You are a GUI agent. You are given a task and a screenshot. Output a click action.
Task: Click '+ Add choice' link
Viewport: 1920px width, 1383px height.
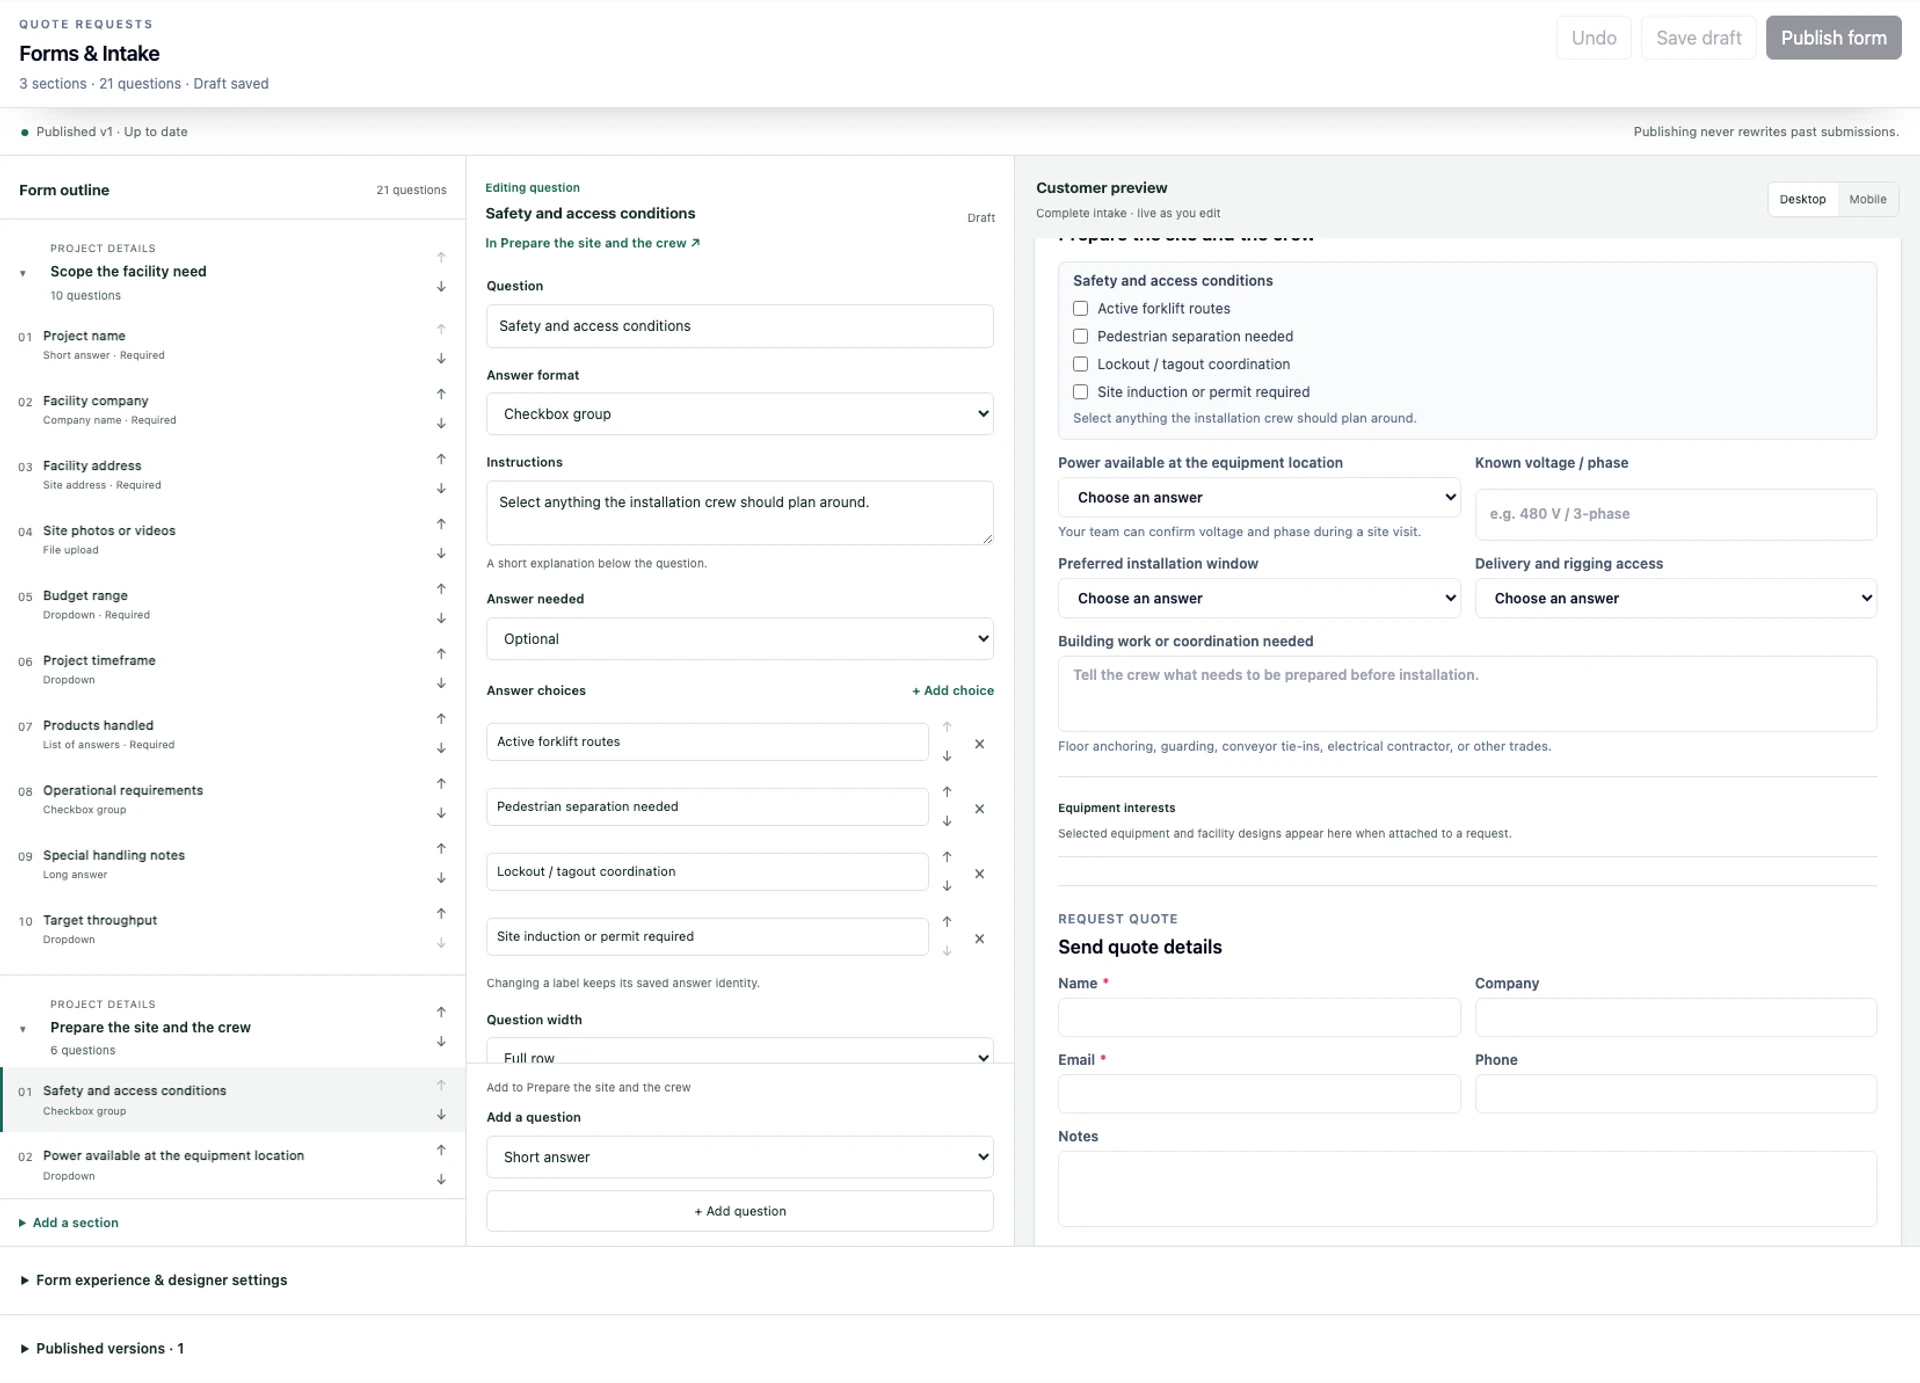[953, 691]
